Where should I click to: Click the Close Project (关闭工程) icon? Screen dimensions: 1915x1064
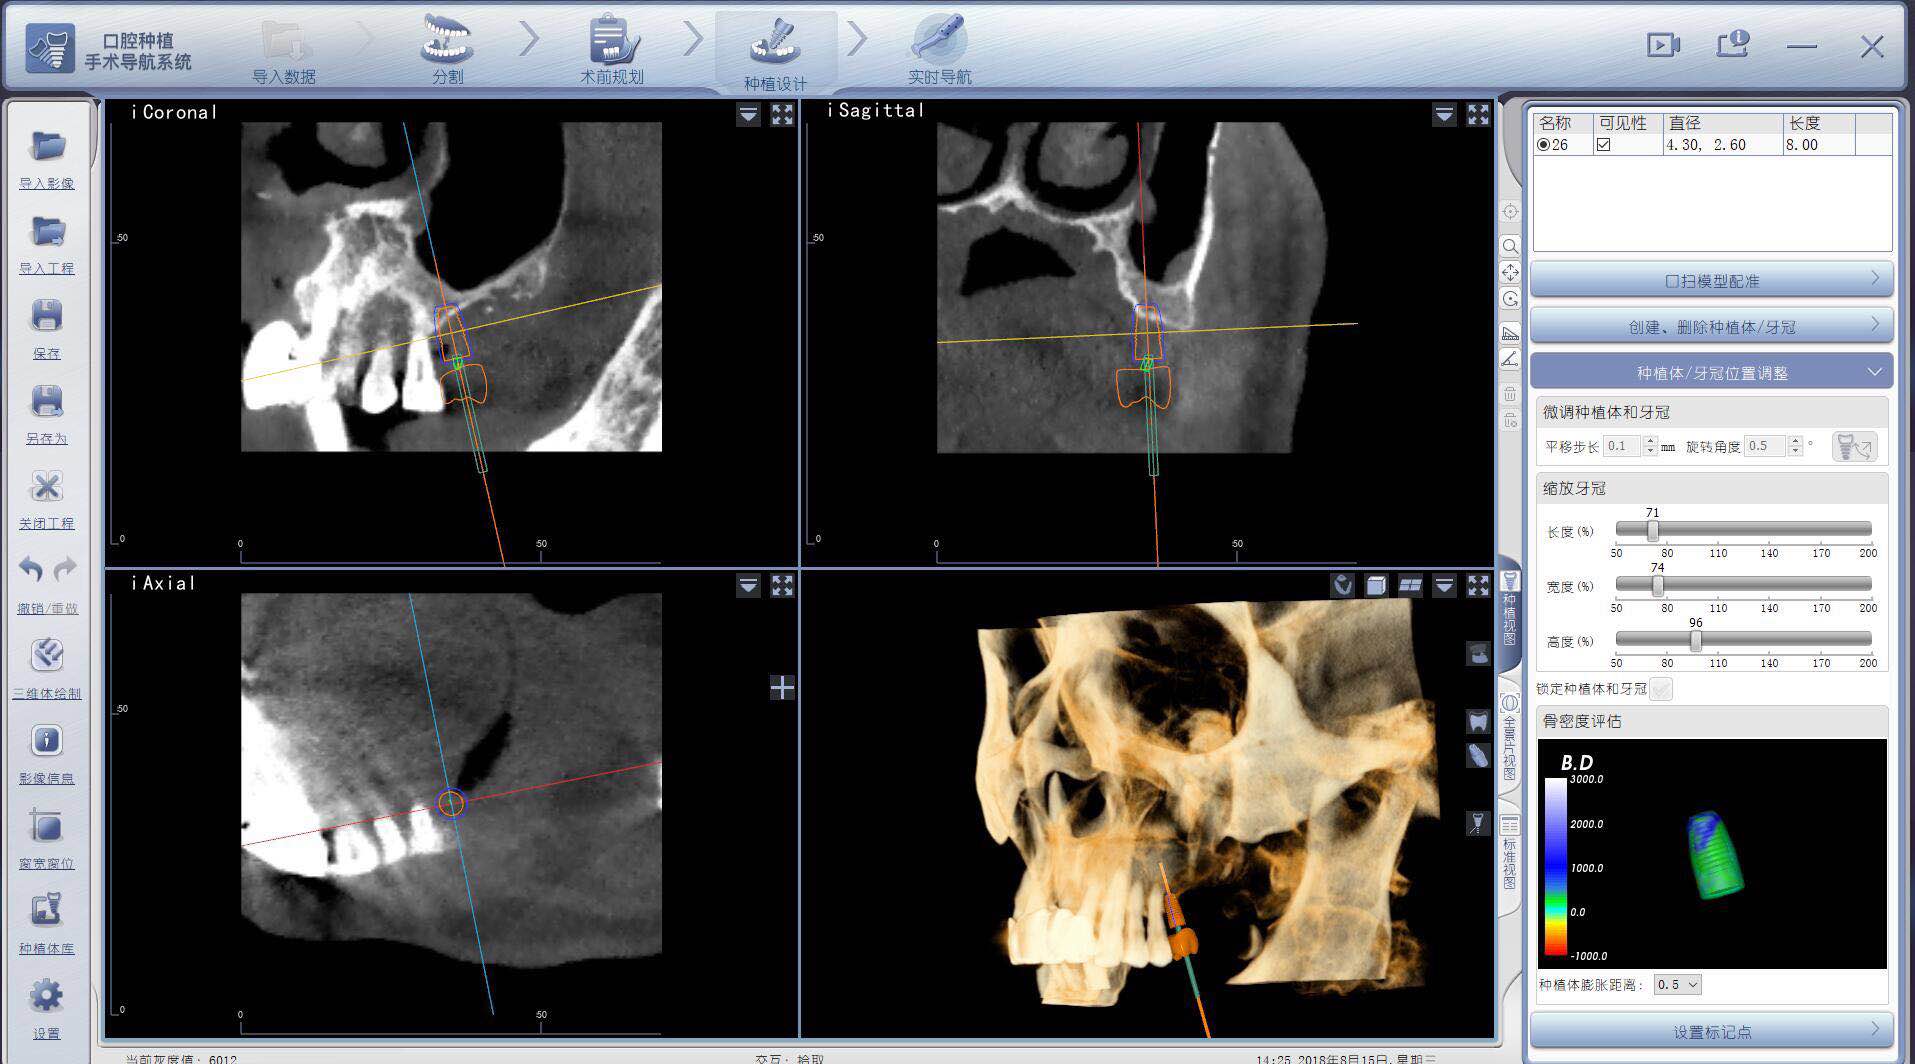pyautogui.click(x=46, y=487)
